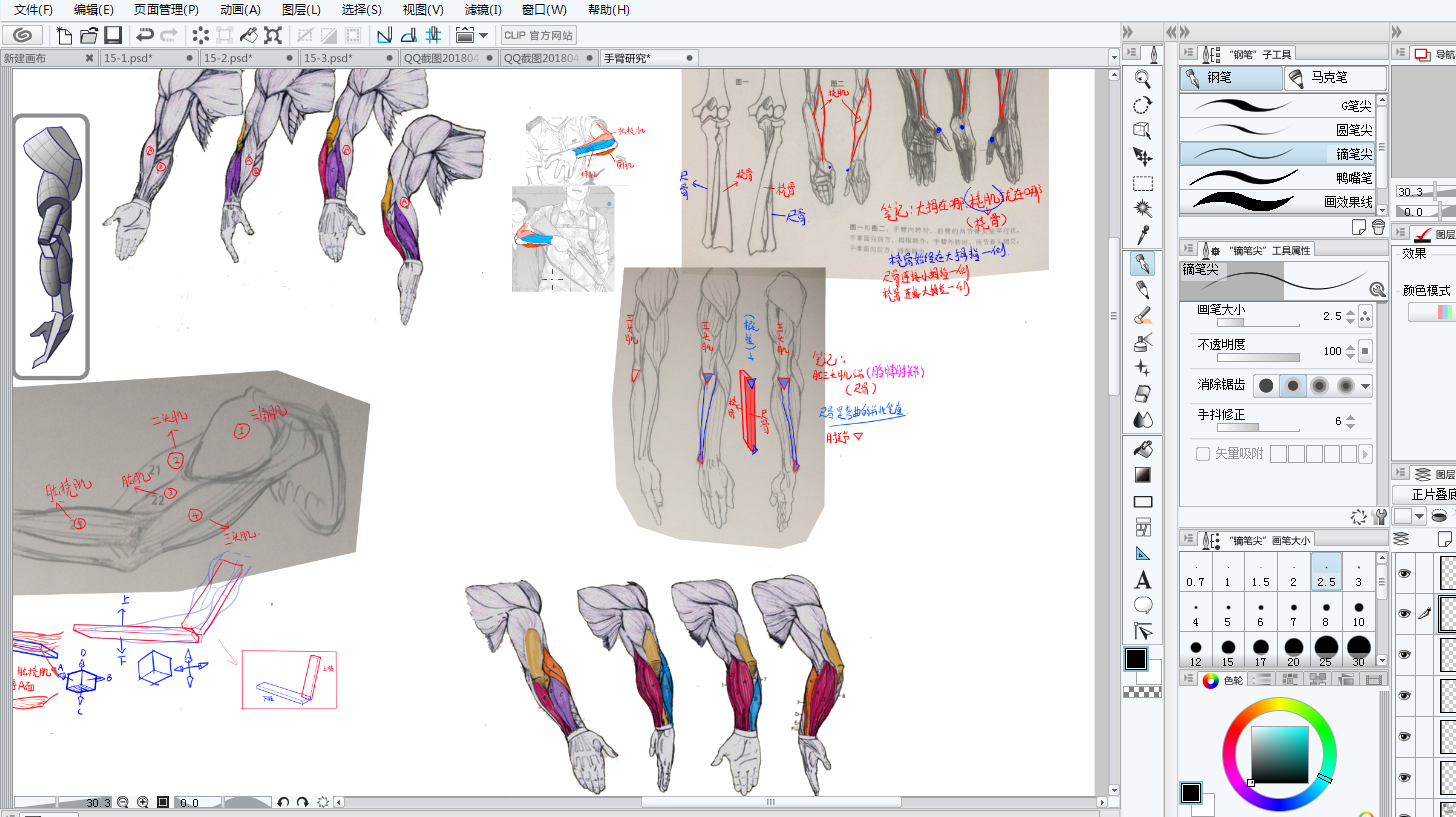
Task: Select the gradient tool
Action: (x=1142, y=475)
